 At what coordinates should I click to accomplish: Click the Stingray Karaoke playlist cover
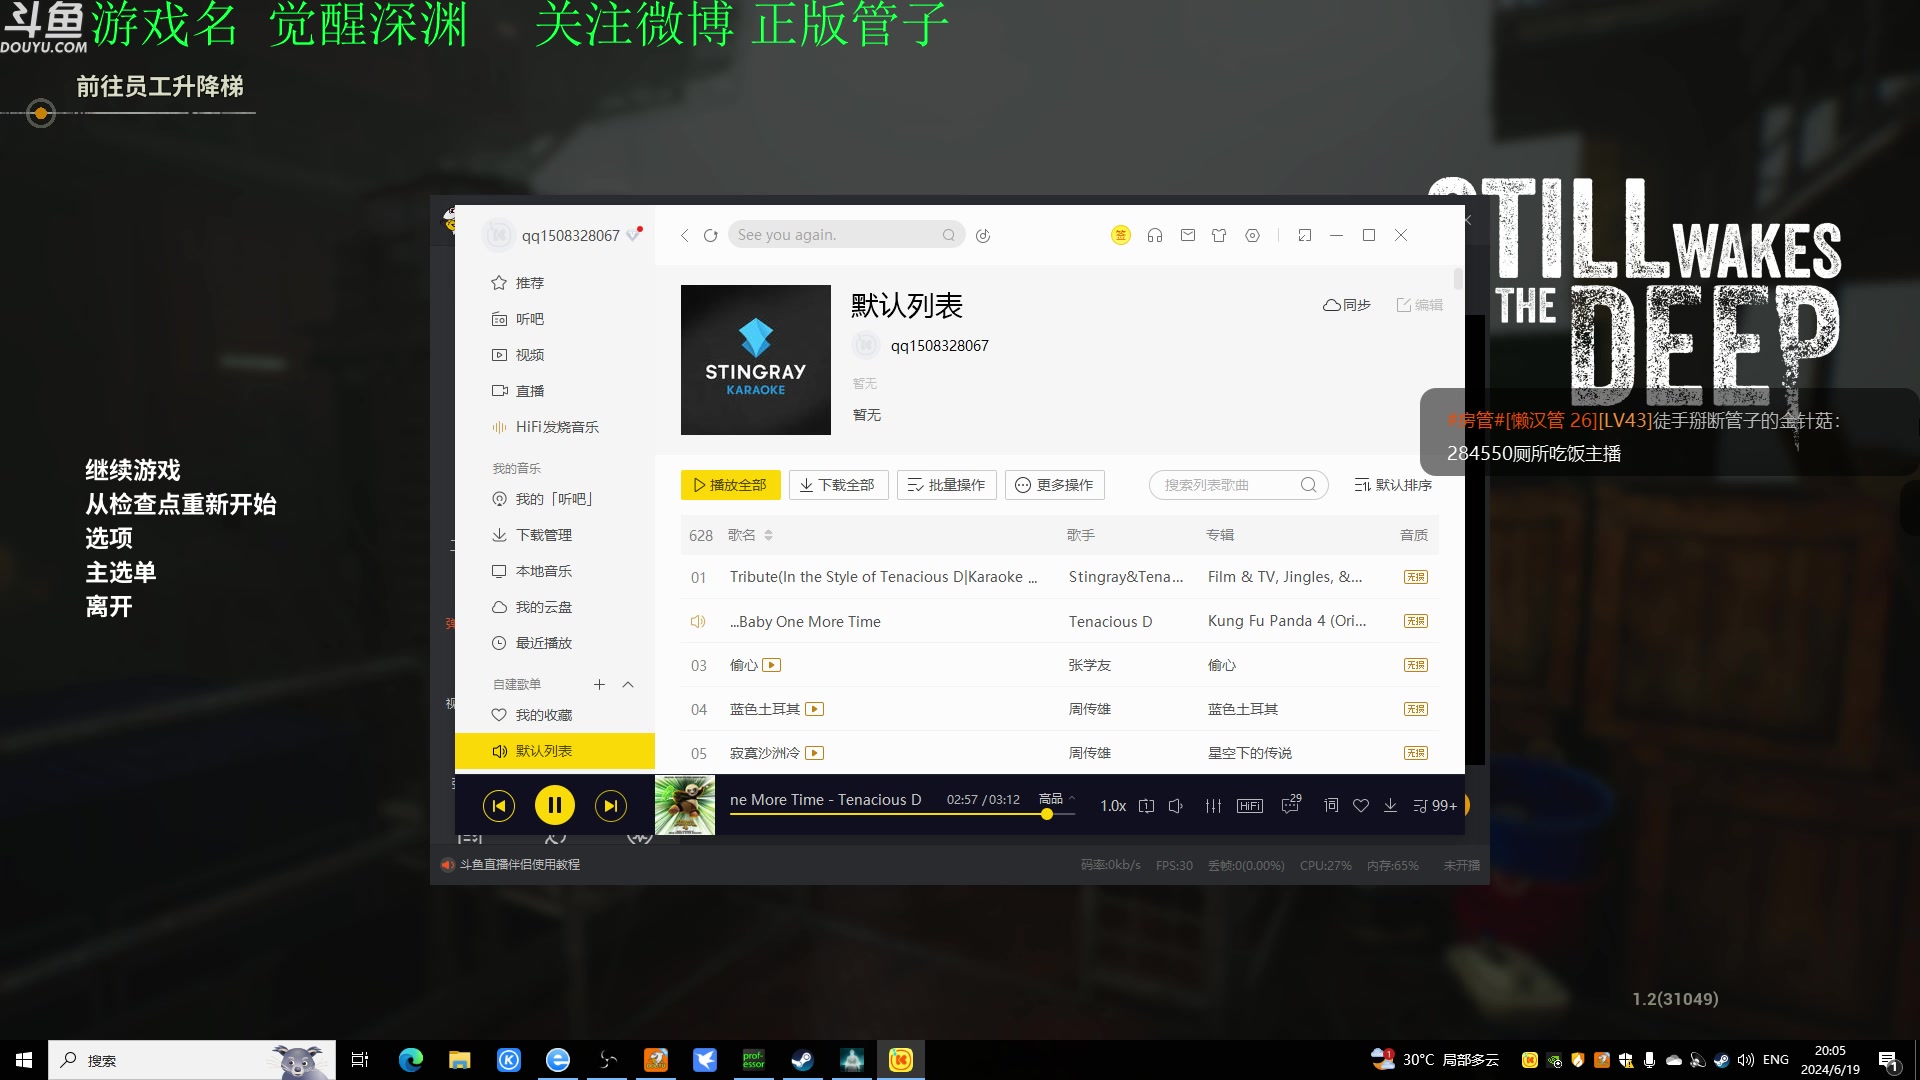point(755,360)
